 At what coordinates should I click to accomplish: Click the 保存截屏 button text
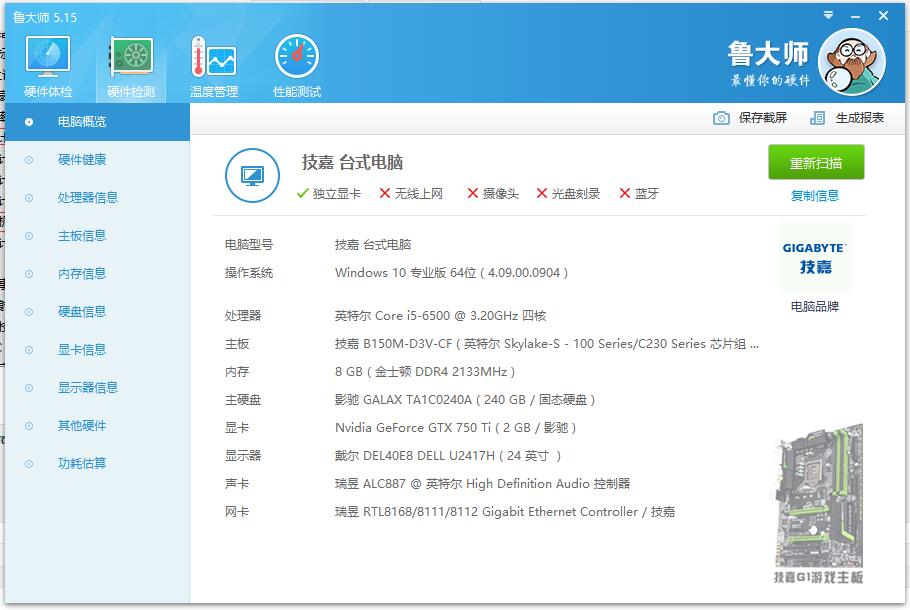763,118
